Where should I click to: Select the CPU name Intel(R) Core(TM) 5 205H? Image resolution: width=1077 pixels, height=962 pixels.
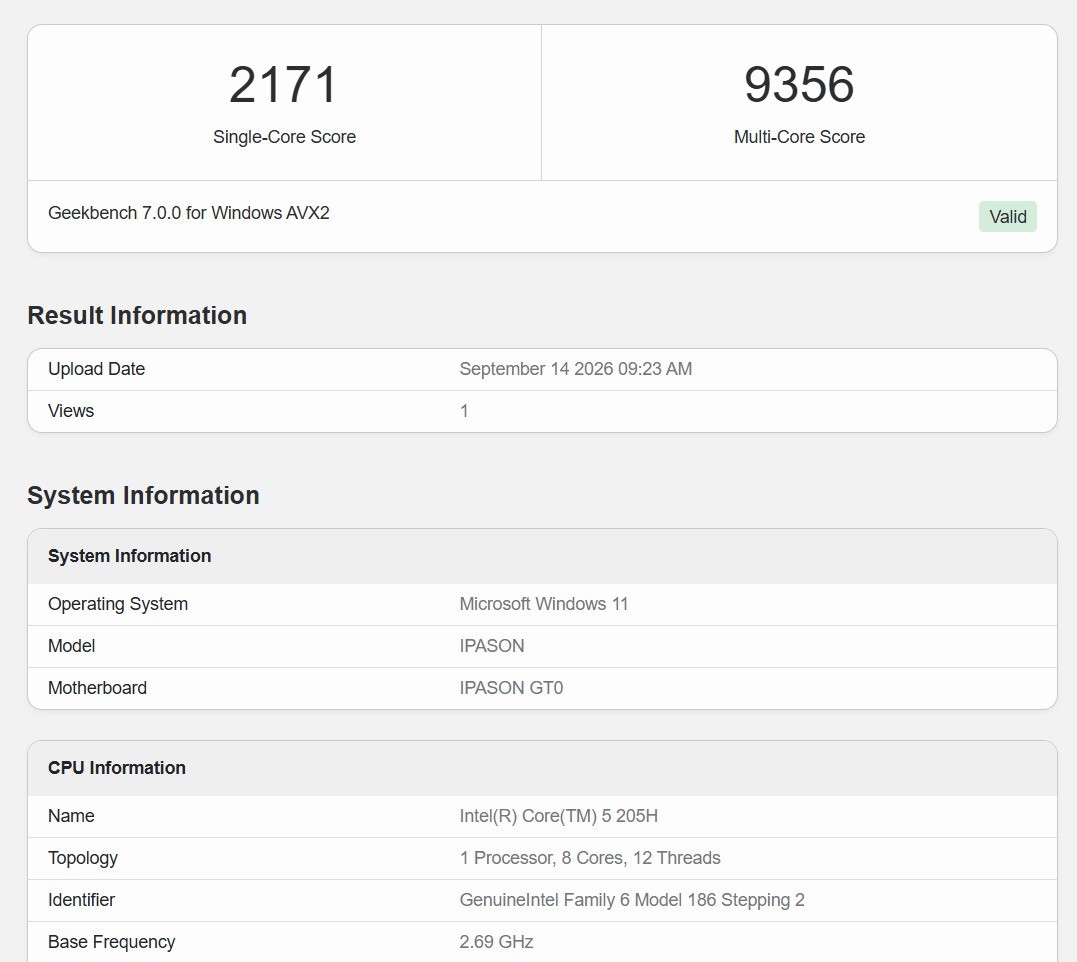point(558,816)
